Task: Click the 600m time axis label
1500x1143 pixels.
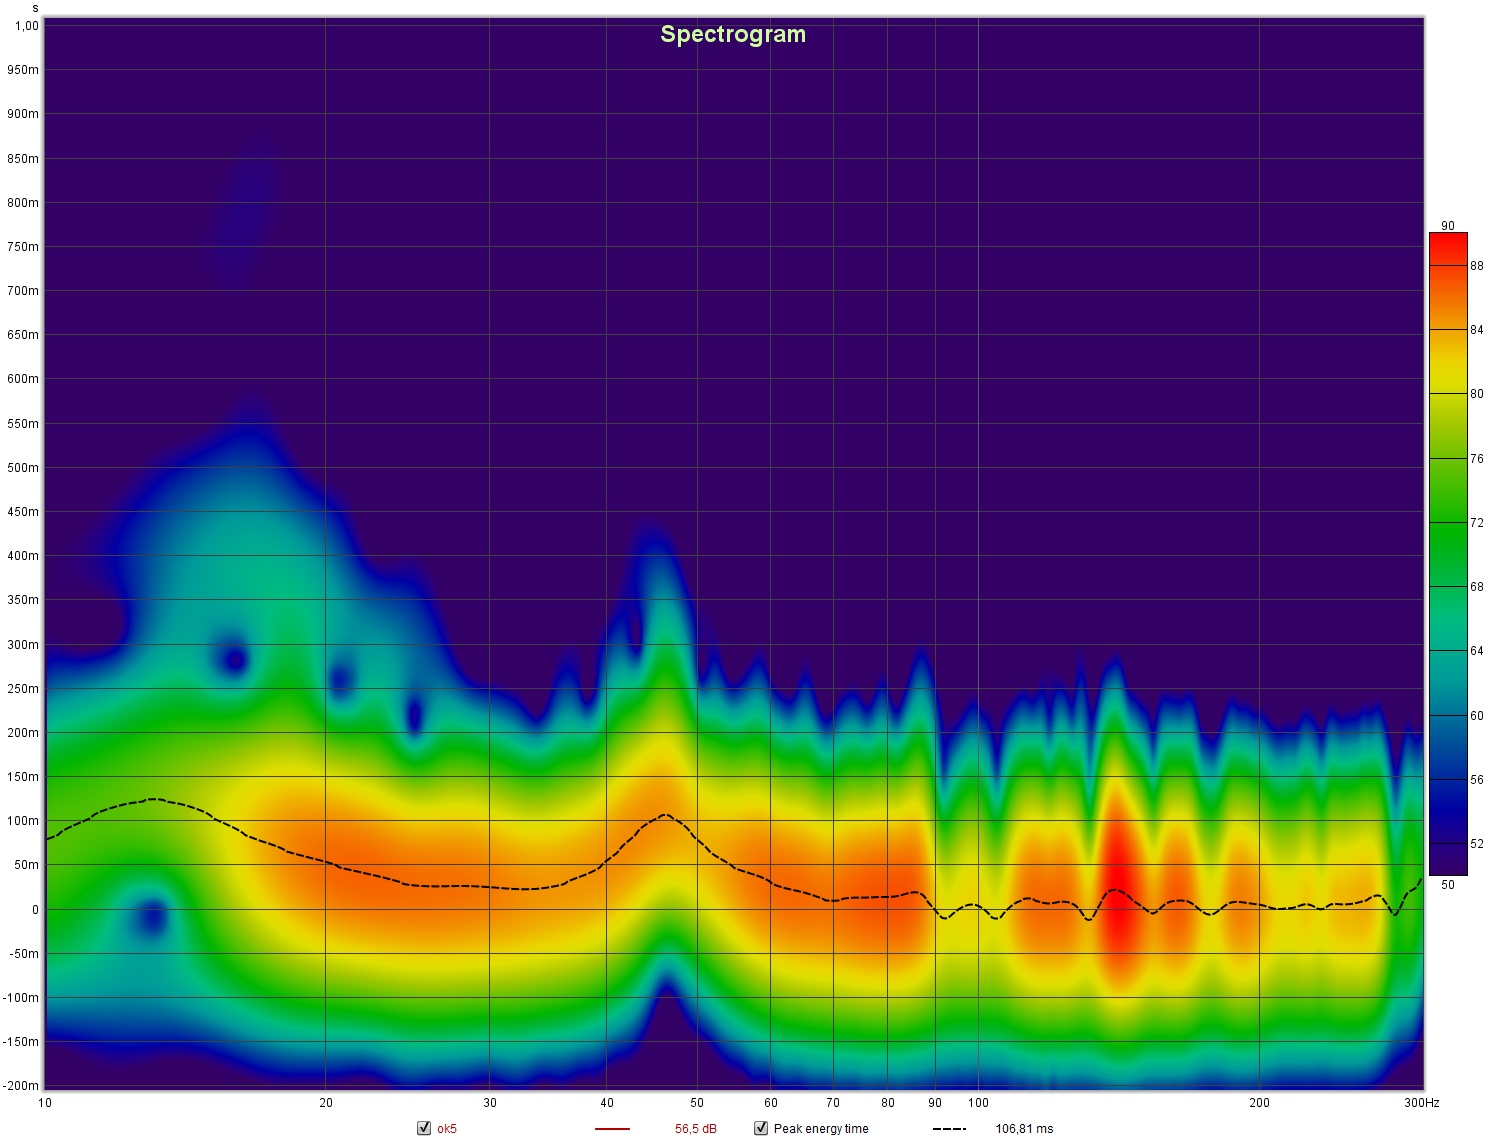Action: (23, 379)
